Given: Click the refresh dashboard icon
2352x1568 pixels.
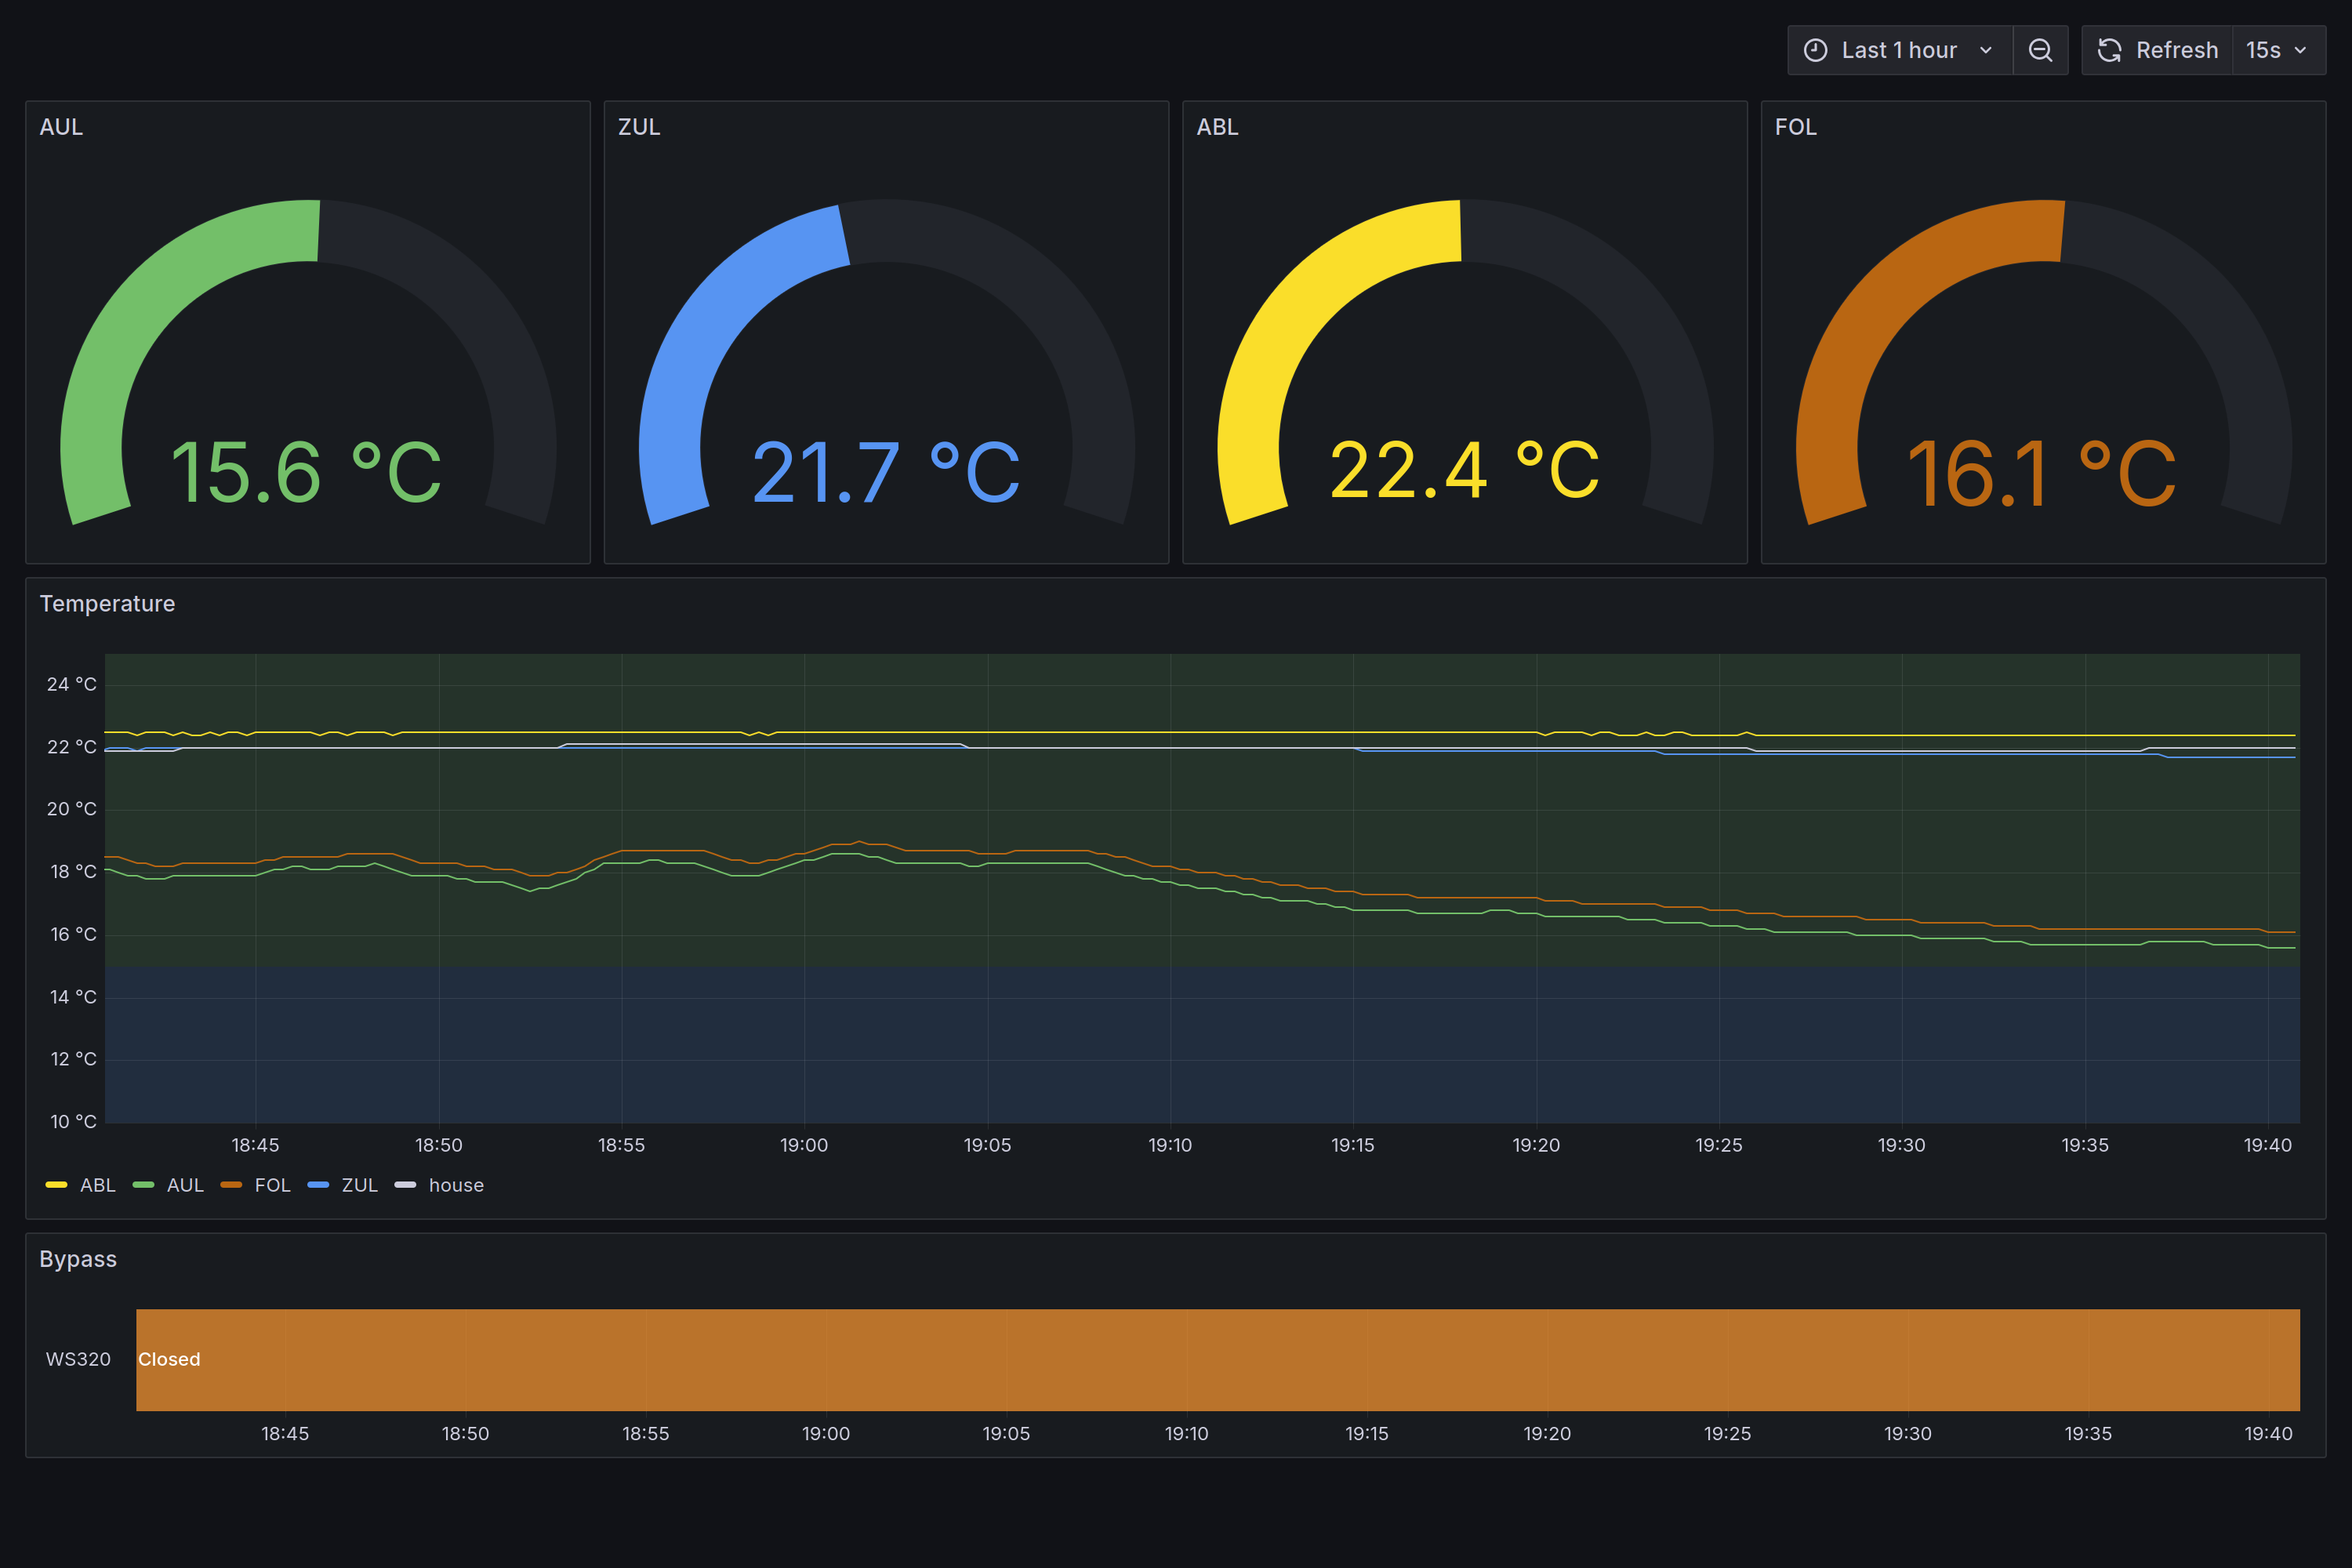Looking at the screenshot, I should tap(2109, 50).
